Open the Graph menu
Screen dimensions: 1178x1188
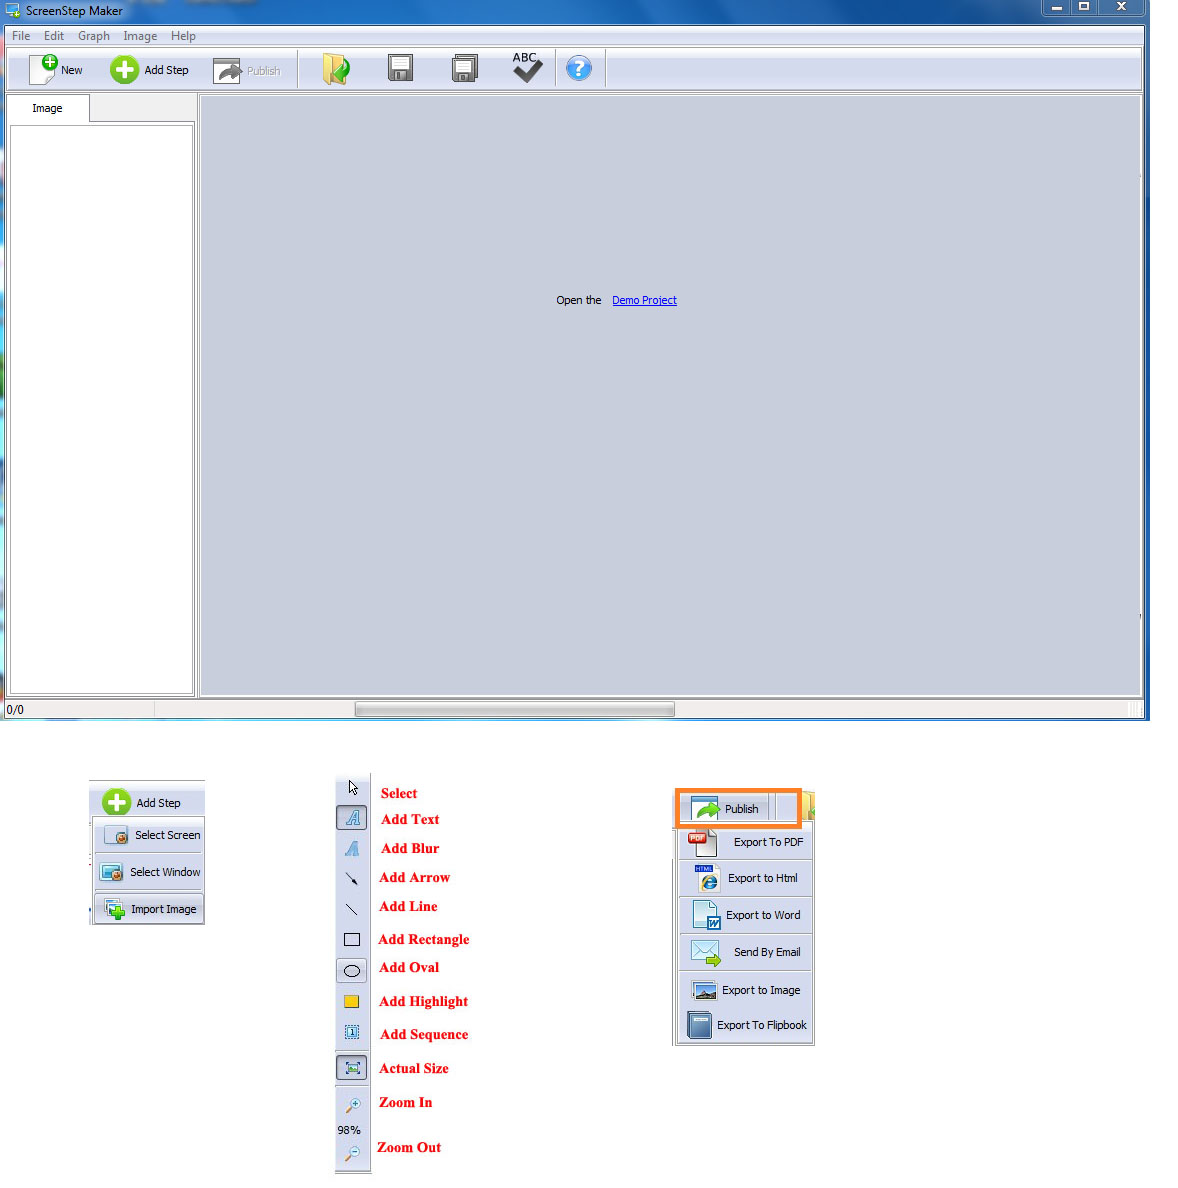(x=94, y=36)
